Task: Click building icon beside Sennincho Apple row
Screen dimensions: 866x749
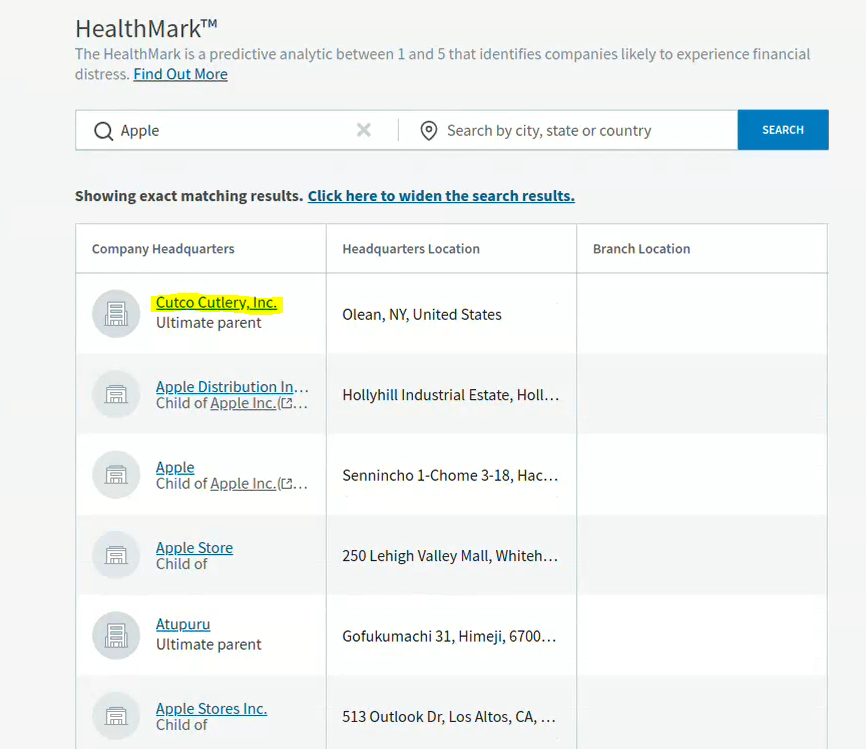Action: point(116,475)
